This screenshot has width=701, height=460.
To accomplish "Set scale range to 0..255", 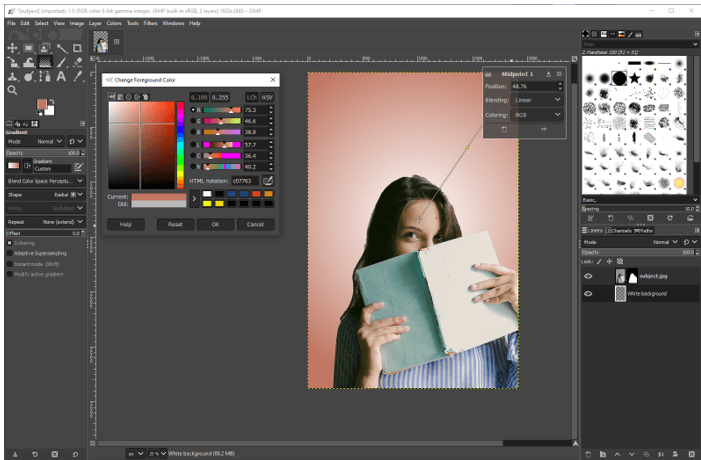I will [x=220, y=97].
